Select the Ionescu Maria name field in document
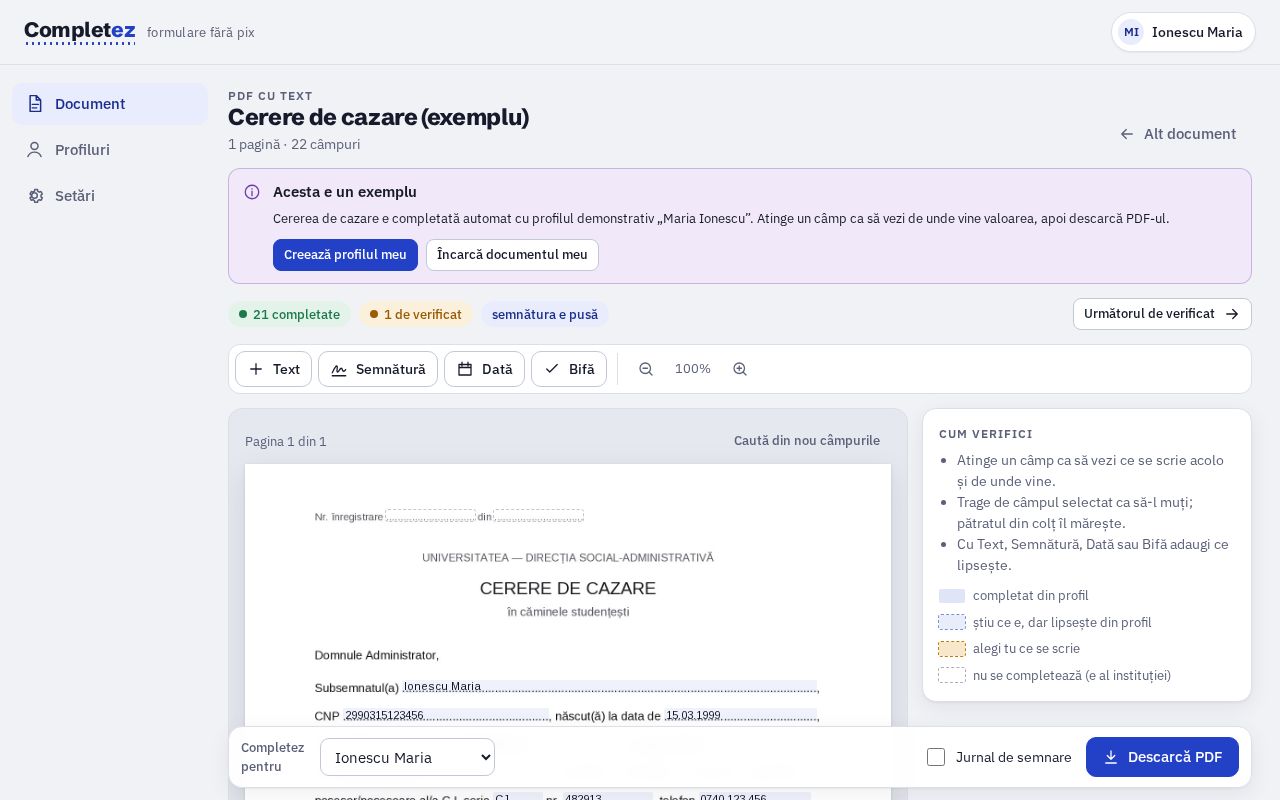This screenshot has width=1280, height=800. [610, 686]
